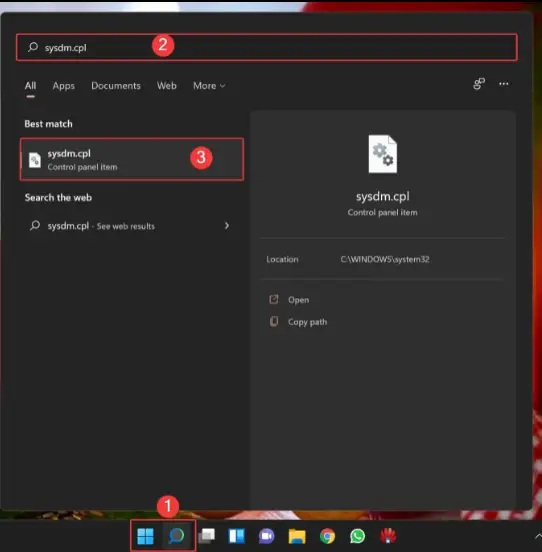
Task: Click the search box containing sysdm.cpl
Action: 267,47
